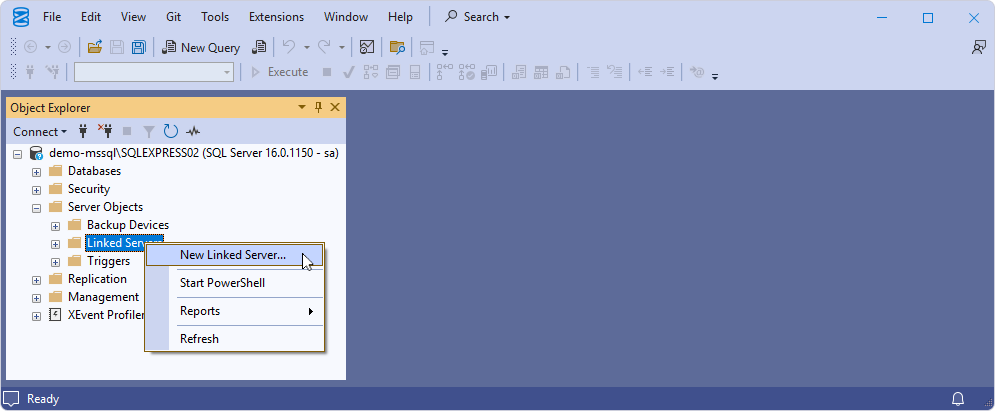Screen dimensions: 995x411
Task: Click the New Query button
Action: [x=201, y=47]
